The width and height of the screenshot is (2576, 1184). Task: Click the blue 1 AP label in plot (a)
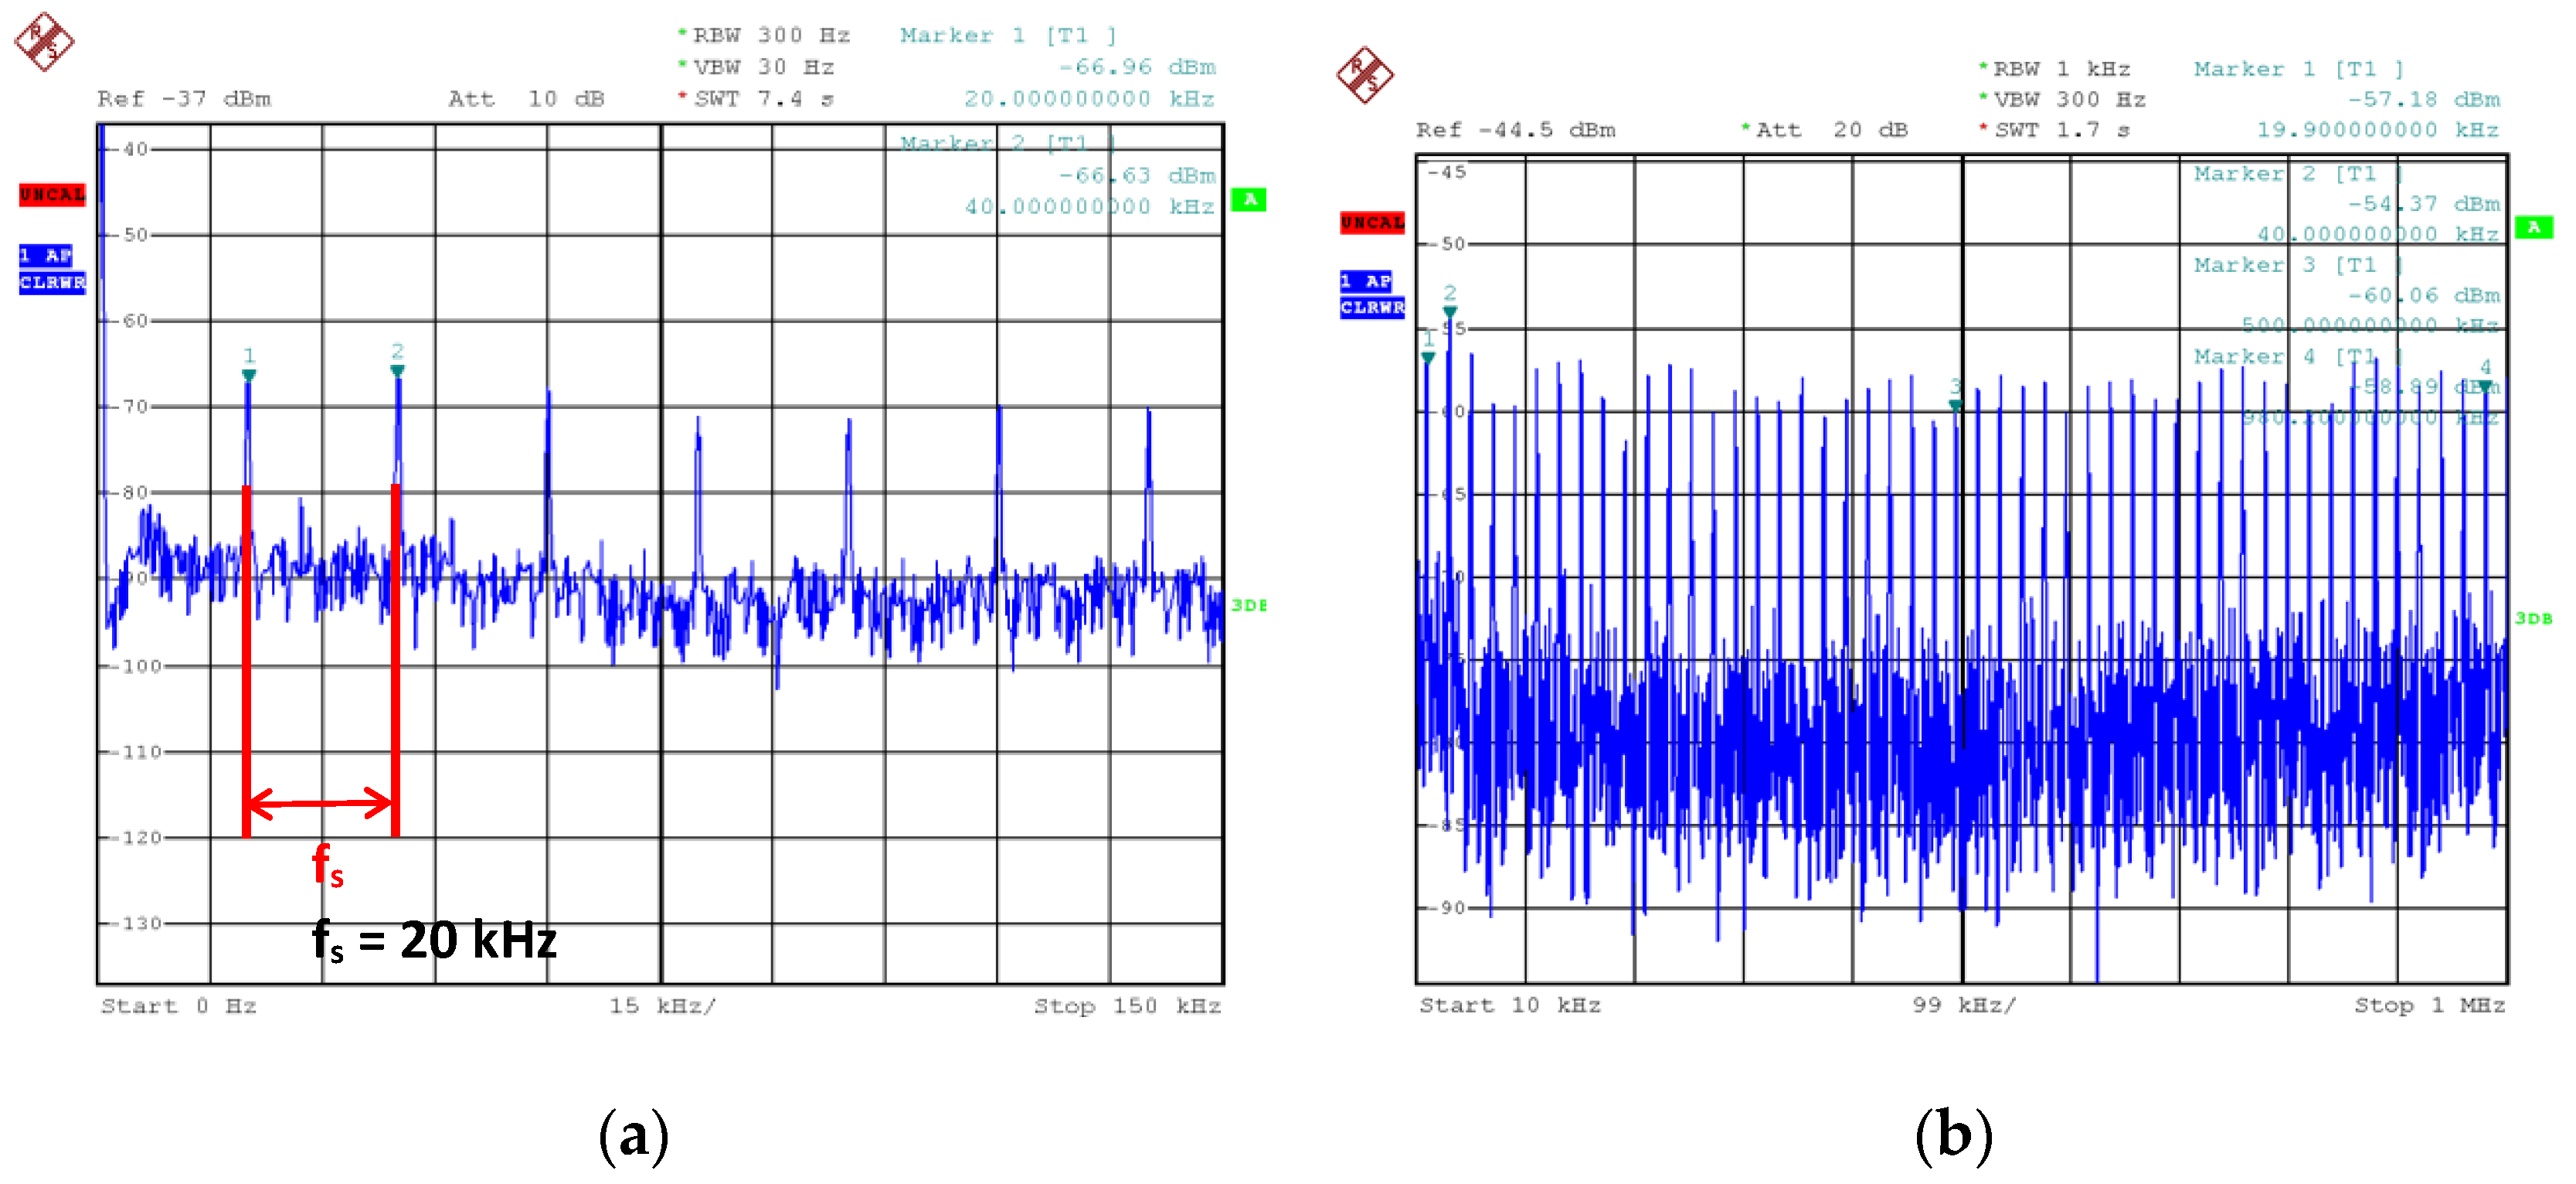45,255
